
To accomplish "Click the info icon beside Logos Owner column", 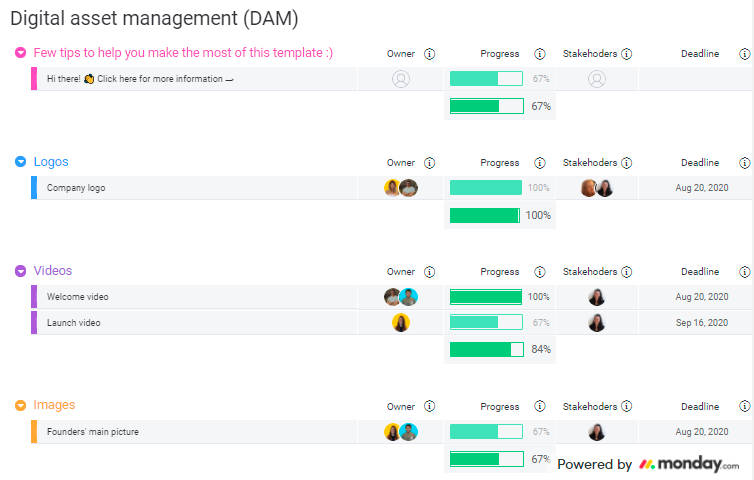I will click(x=430, y=163).
